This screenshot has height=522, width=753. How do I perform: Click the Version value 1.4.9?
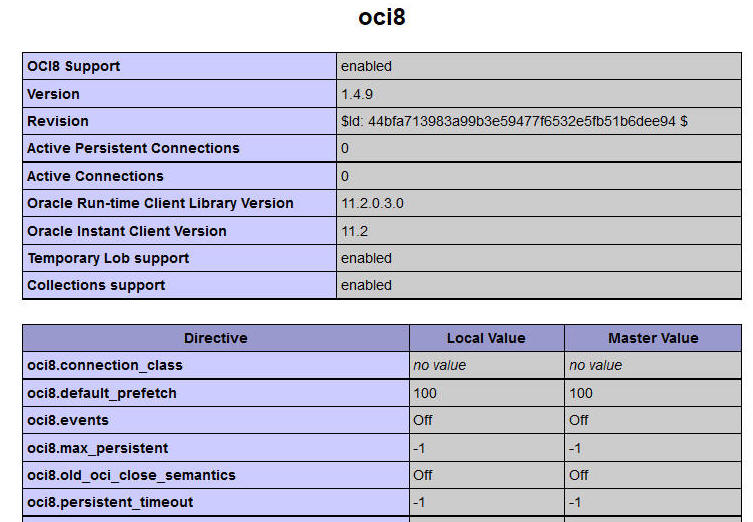[x=357, y=94]
